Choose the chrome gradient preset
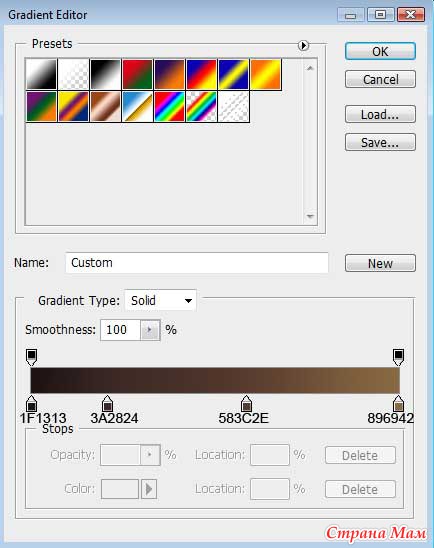Viewport: 434px width, 548px height. [x=137, y=106]
